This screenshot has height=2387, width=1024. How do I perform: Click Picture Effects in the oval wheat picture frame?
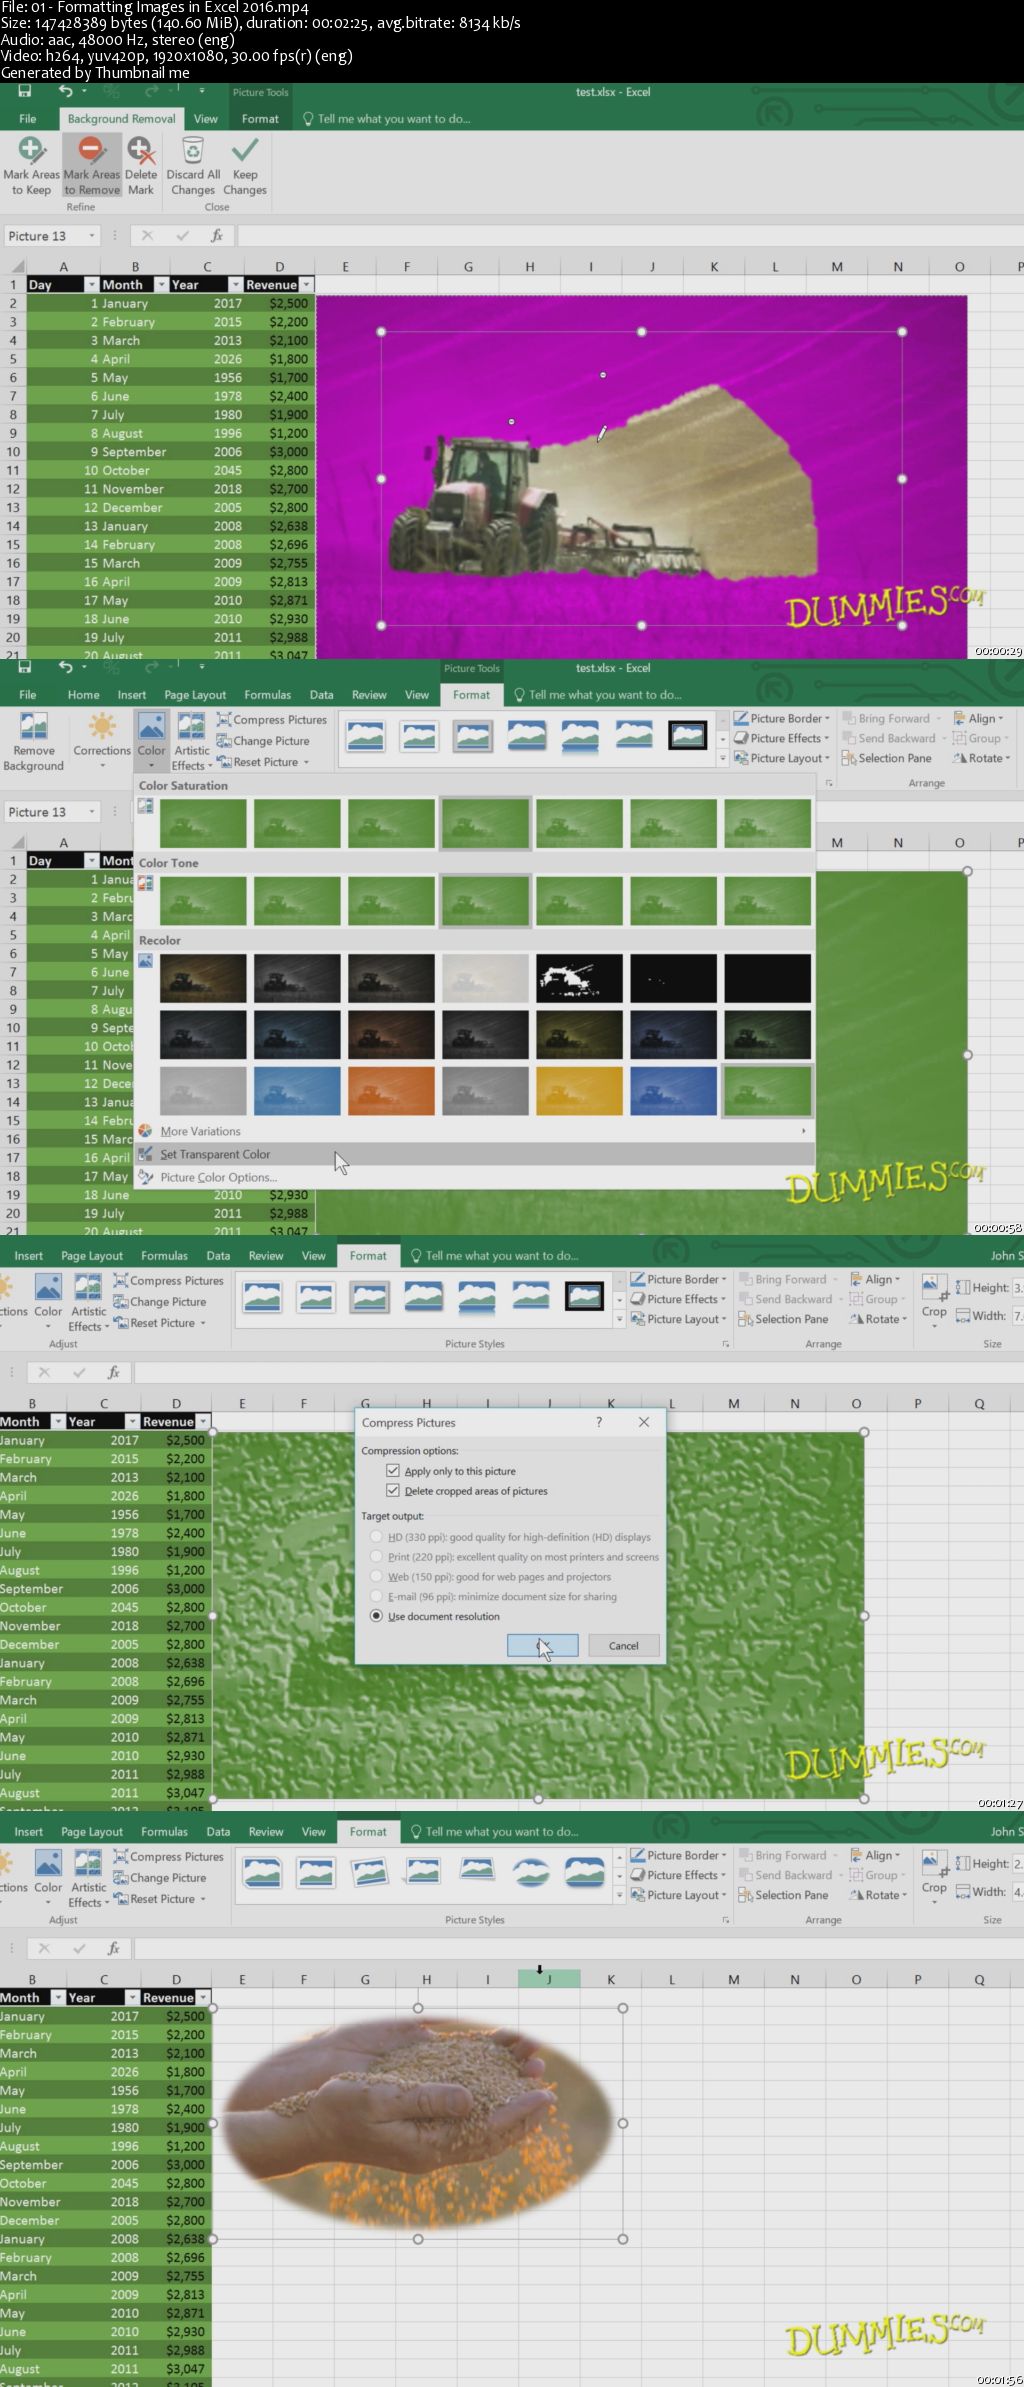(679, 1875)
